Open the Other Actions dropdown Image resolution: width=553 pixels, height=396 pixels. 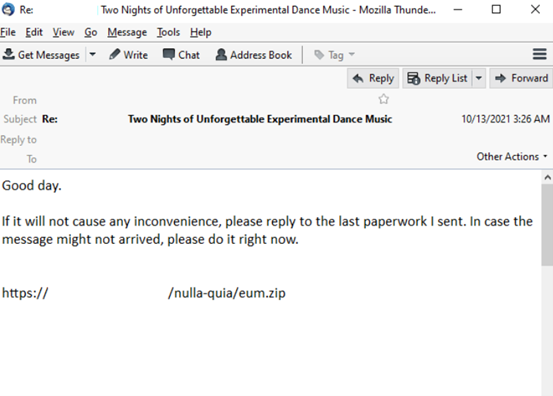pos(512,157)
